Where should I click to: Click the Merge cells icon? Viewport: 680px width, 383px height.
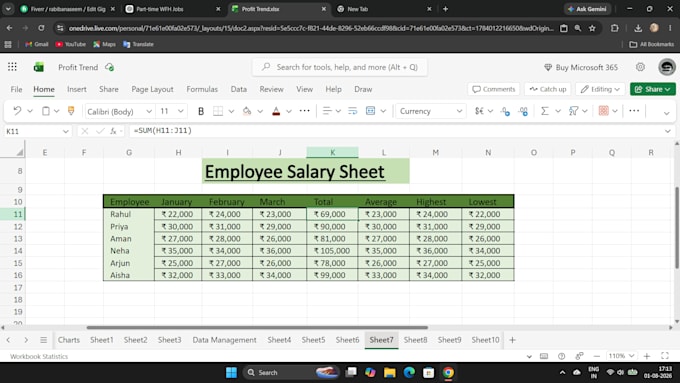[370, 111]
